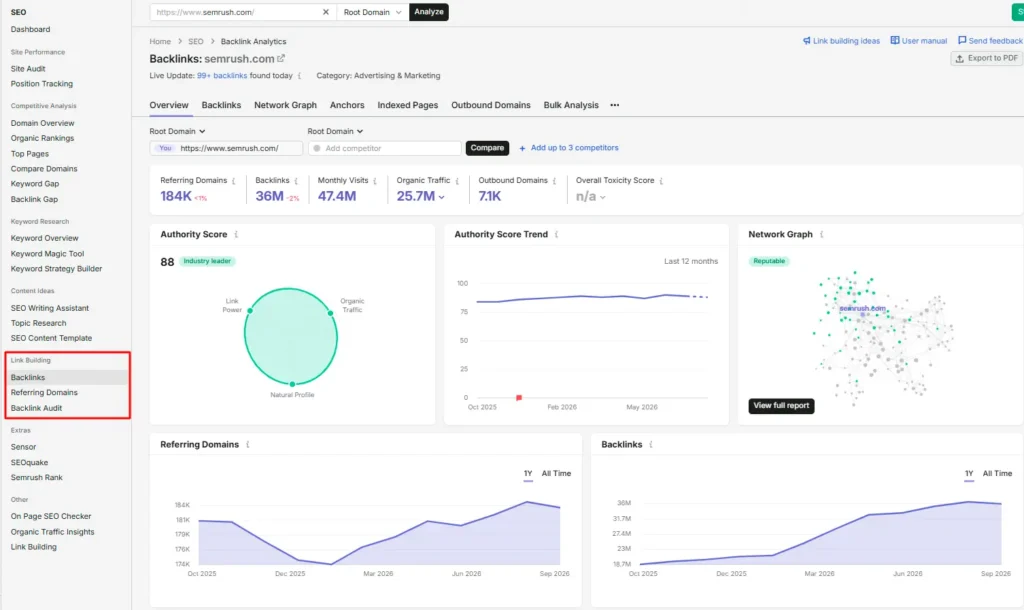Viewport: 1024px width, 610px height.
Task: Select All Time on Backlinks chart
Action: coord(997,474)
